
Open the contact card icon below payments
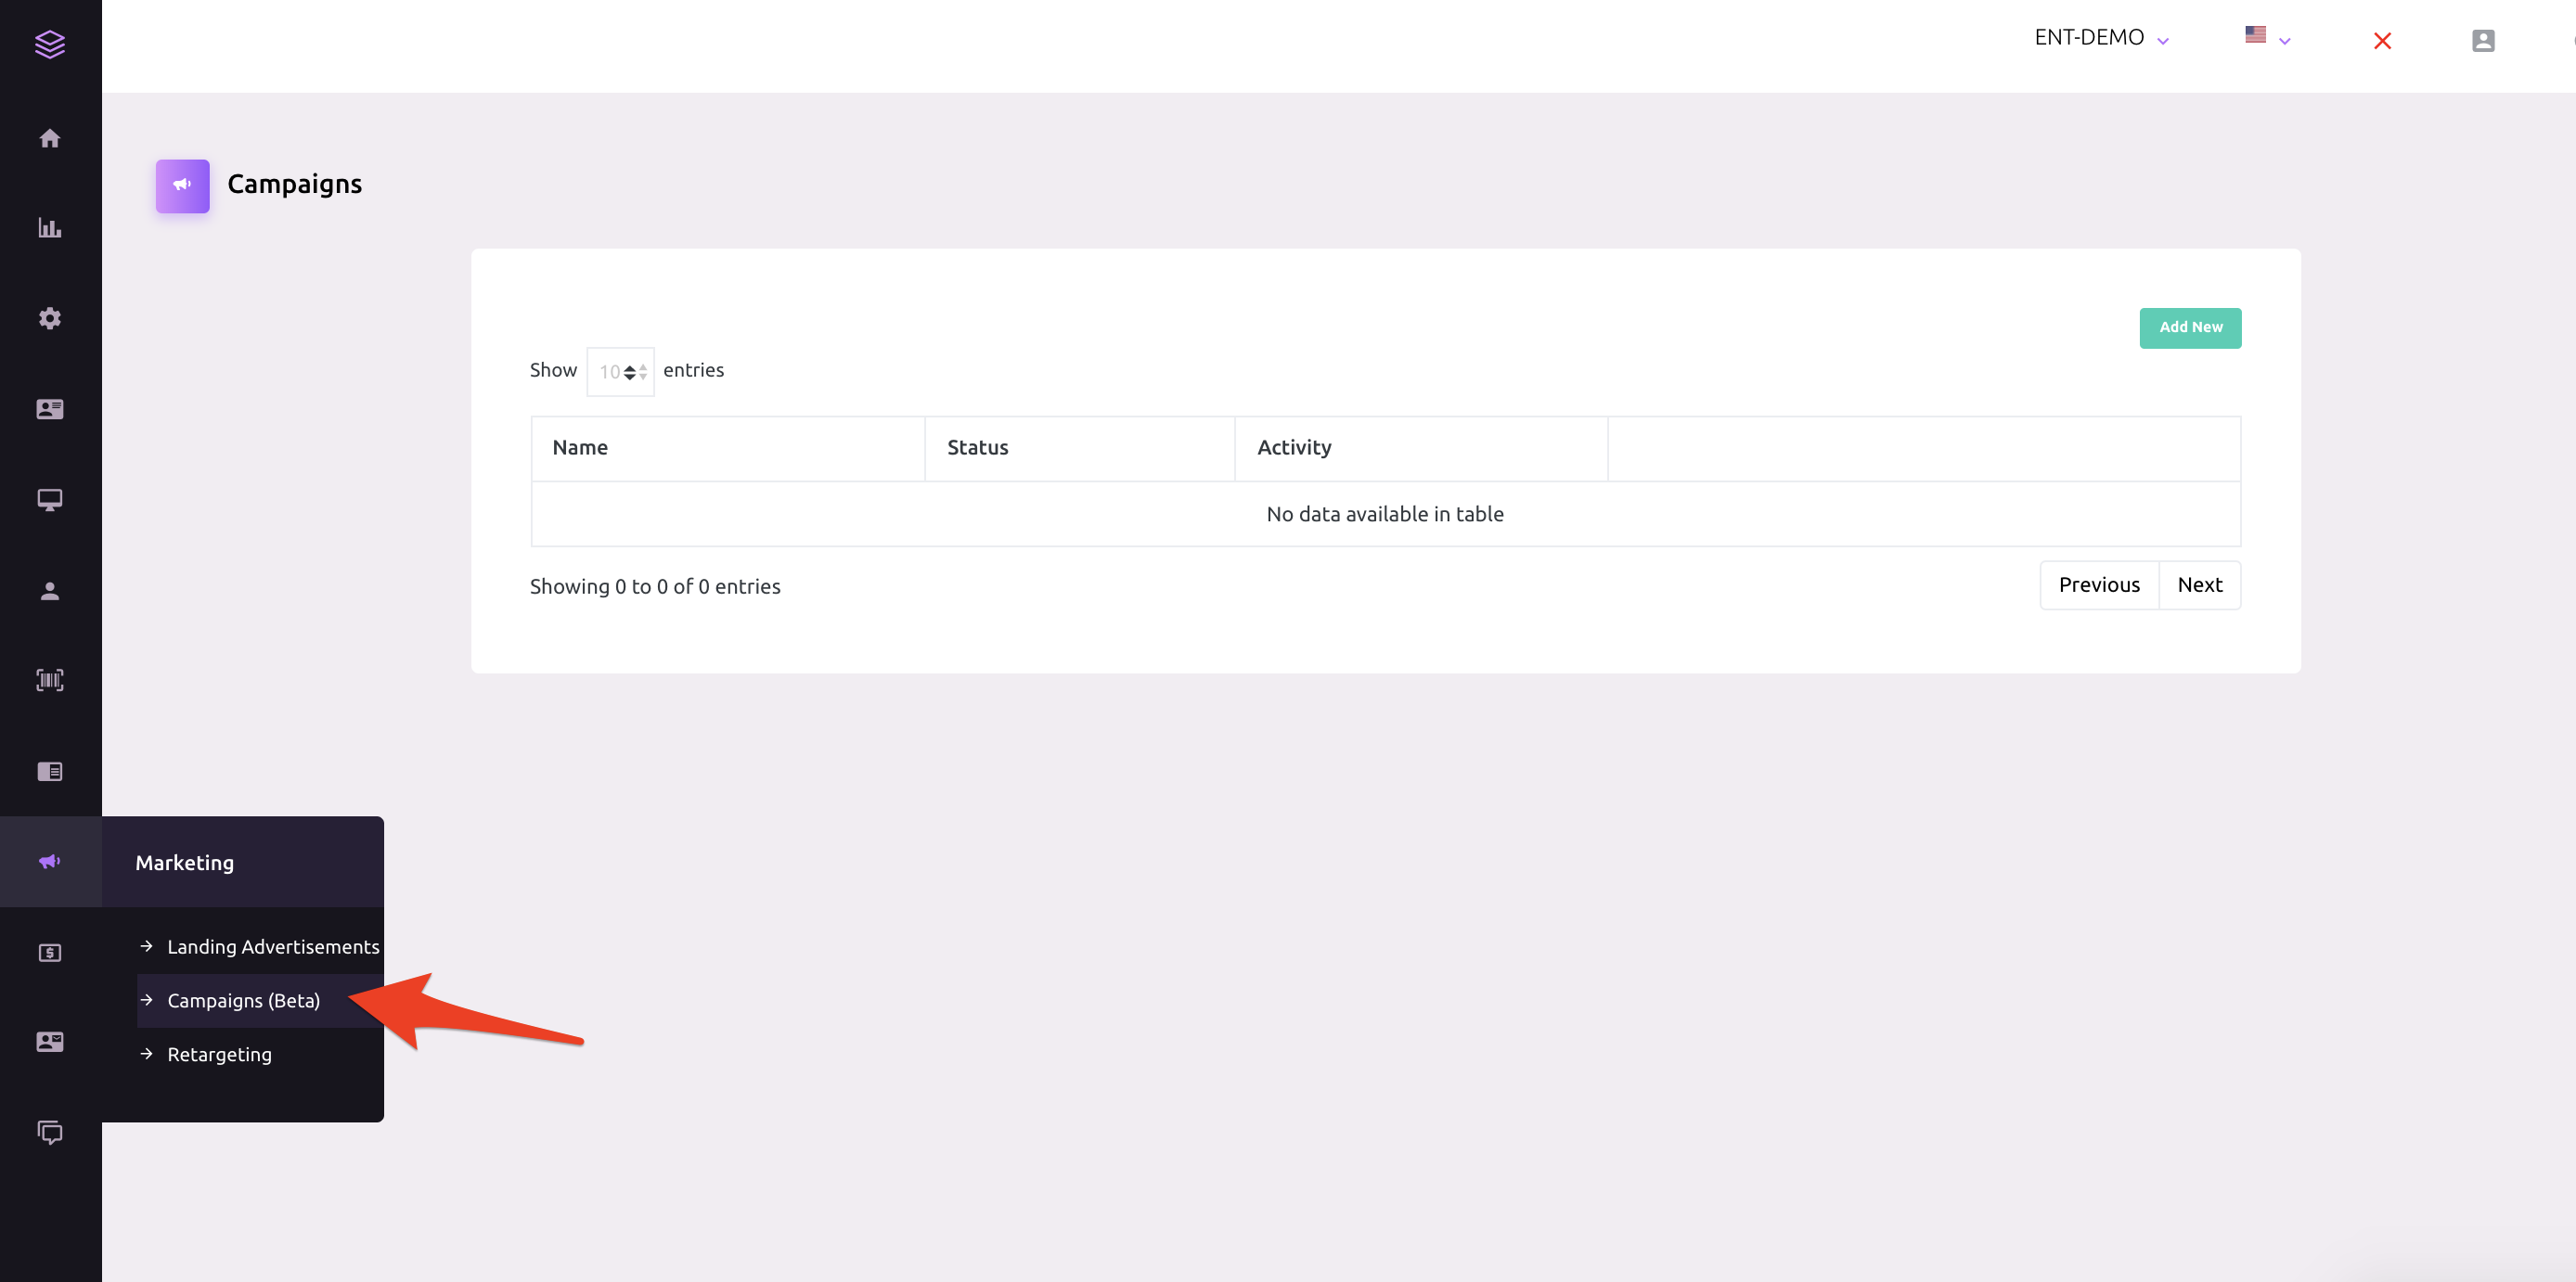click(50, 1042)
